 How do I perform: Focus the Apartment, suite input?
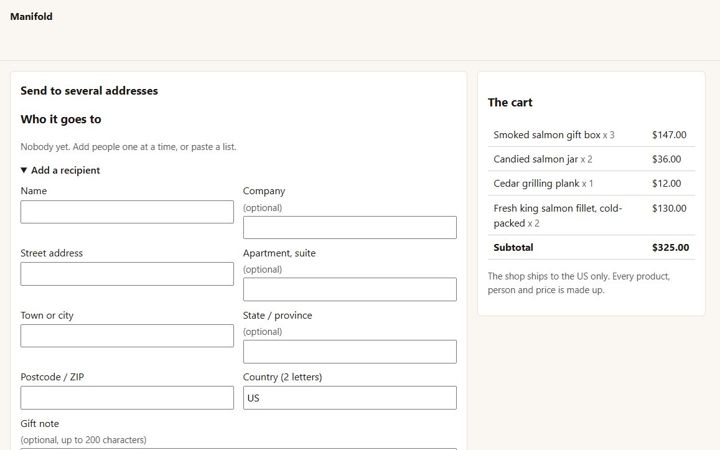click(x=350, y=289)
